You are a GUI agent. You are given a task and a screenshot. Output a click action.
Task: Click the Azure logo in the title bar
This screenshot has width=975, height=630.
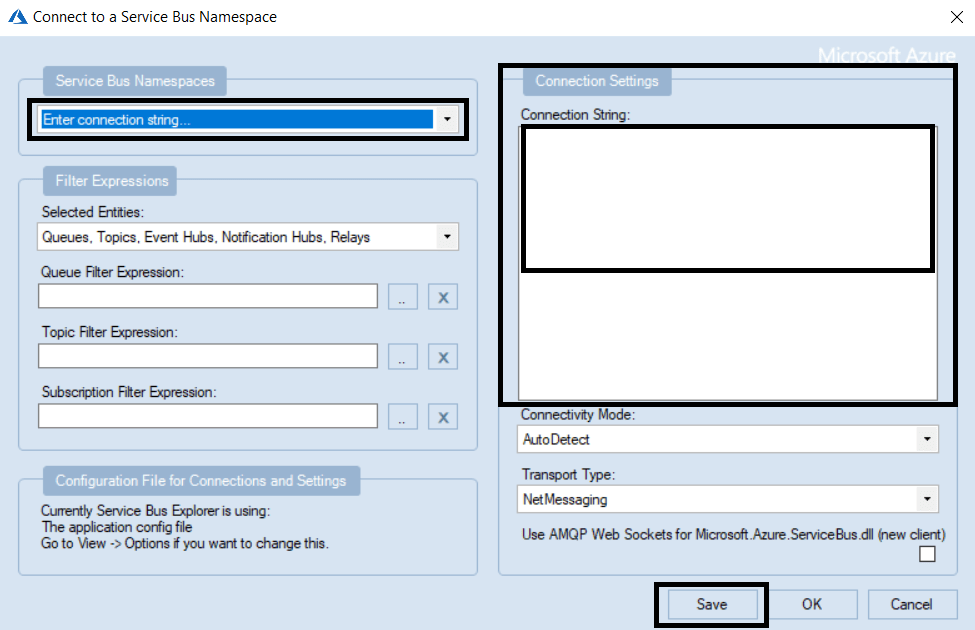point(17,16)
